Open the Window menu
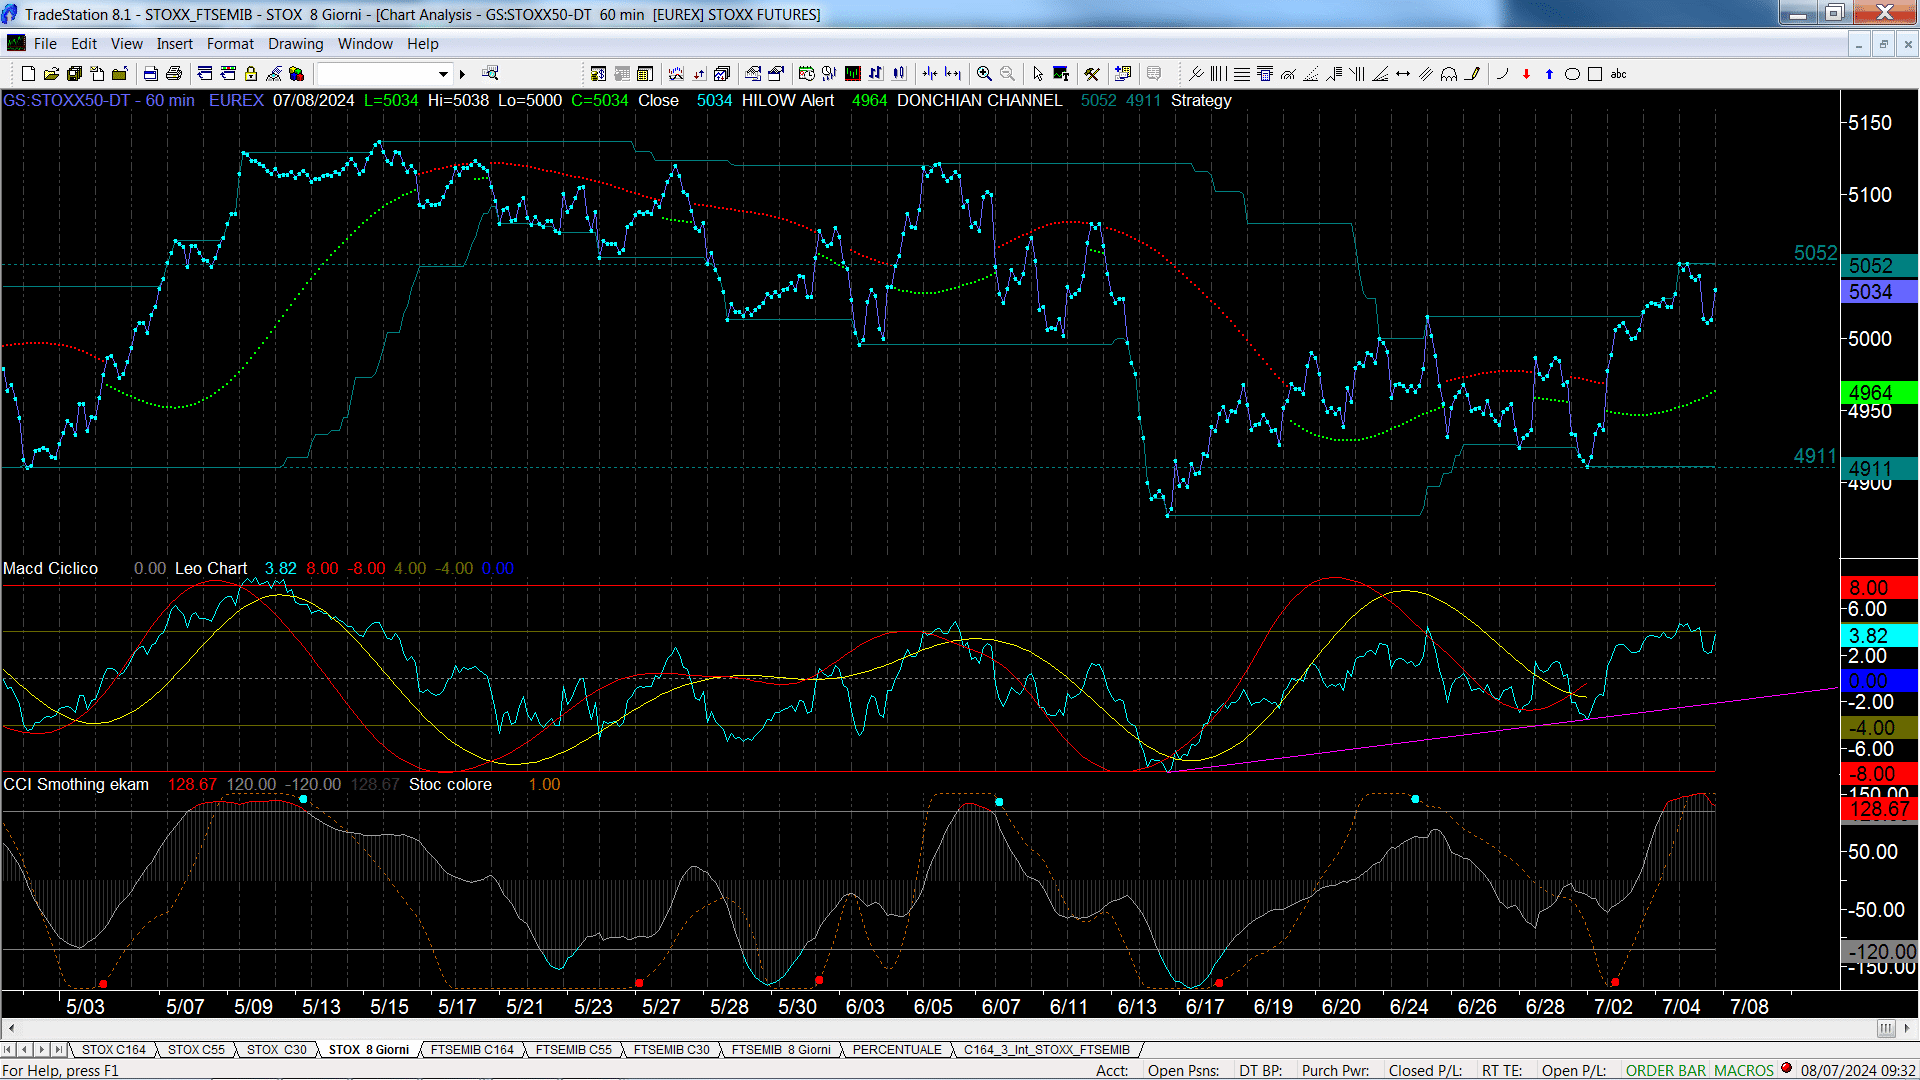Viewport: 1920px width, 1080px height. click(x=365, y=44)
